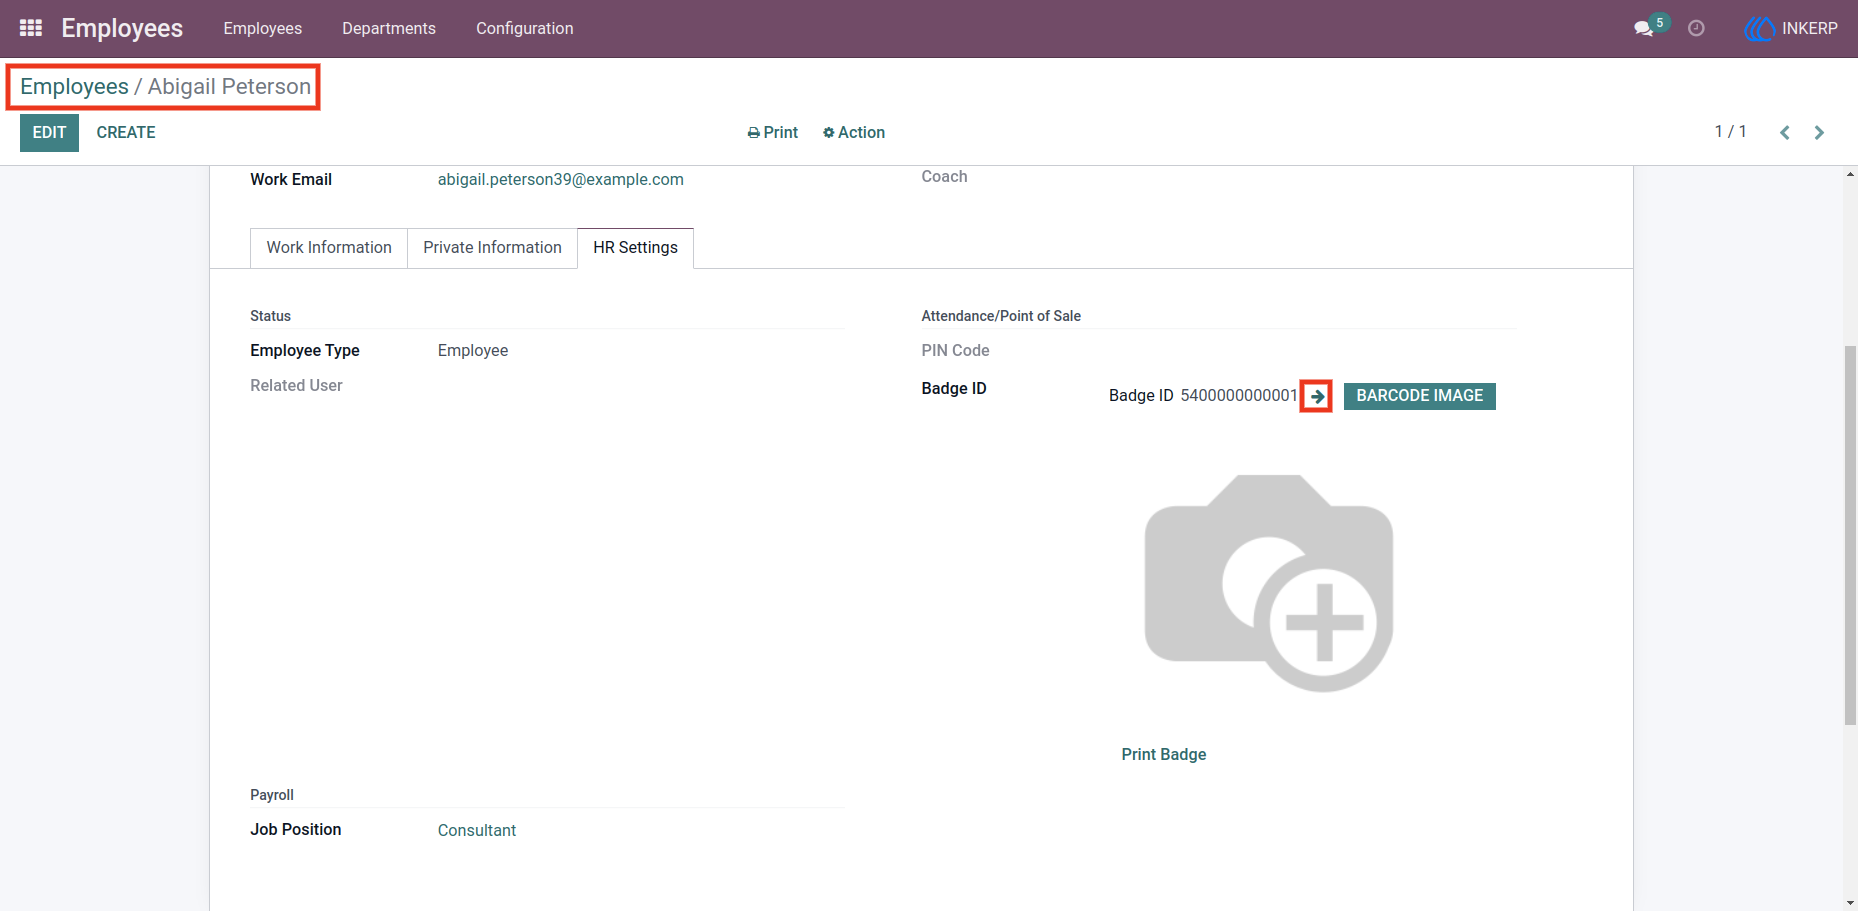
Task: Open the Action dropdown
Action: click(854, 132)
